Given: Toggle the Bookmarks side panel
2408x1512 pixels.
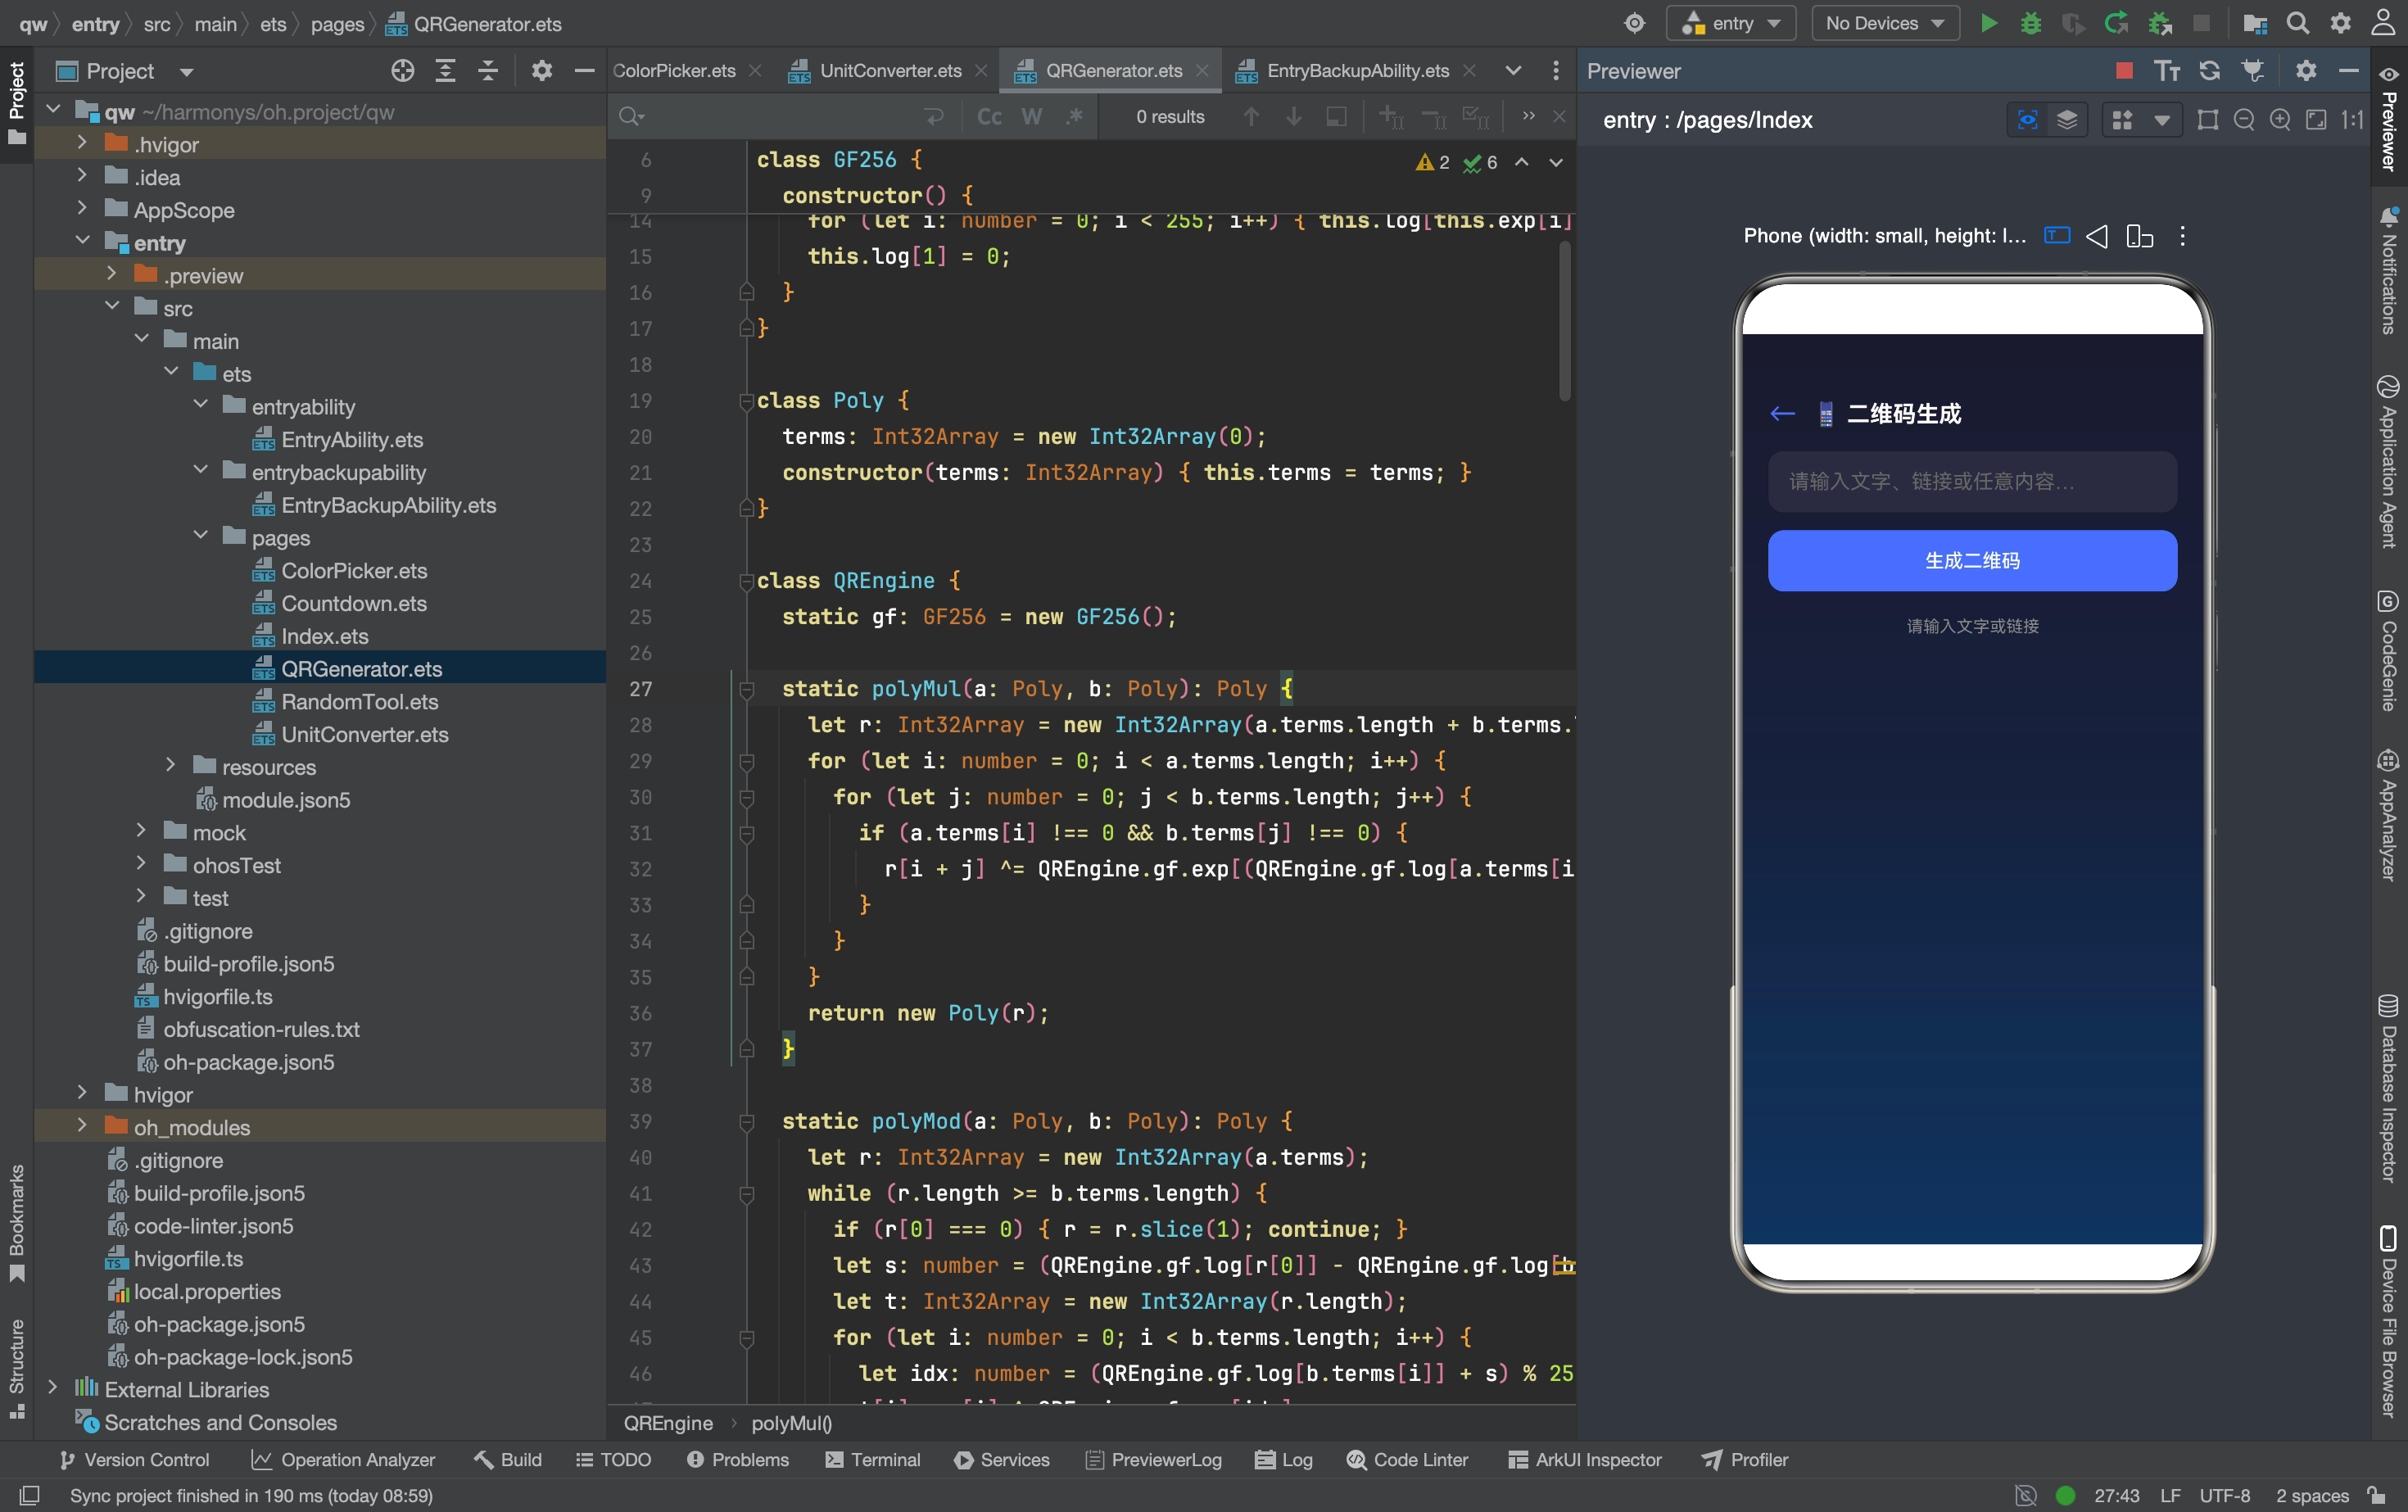Looking at the screenshot, I should pyautogui.click(x=16, y=1222).
